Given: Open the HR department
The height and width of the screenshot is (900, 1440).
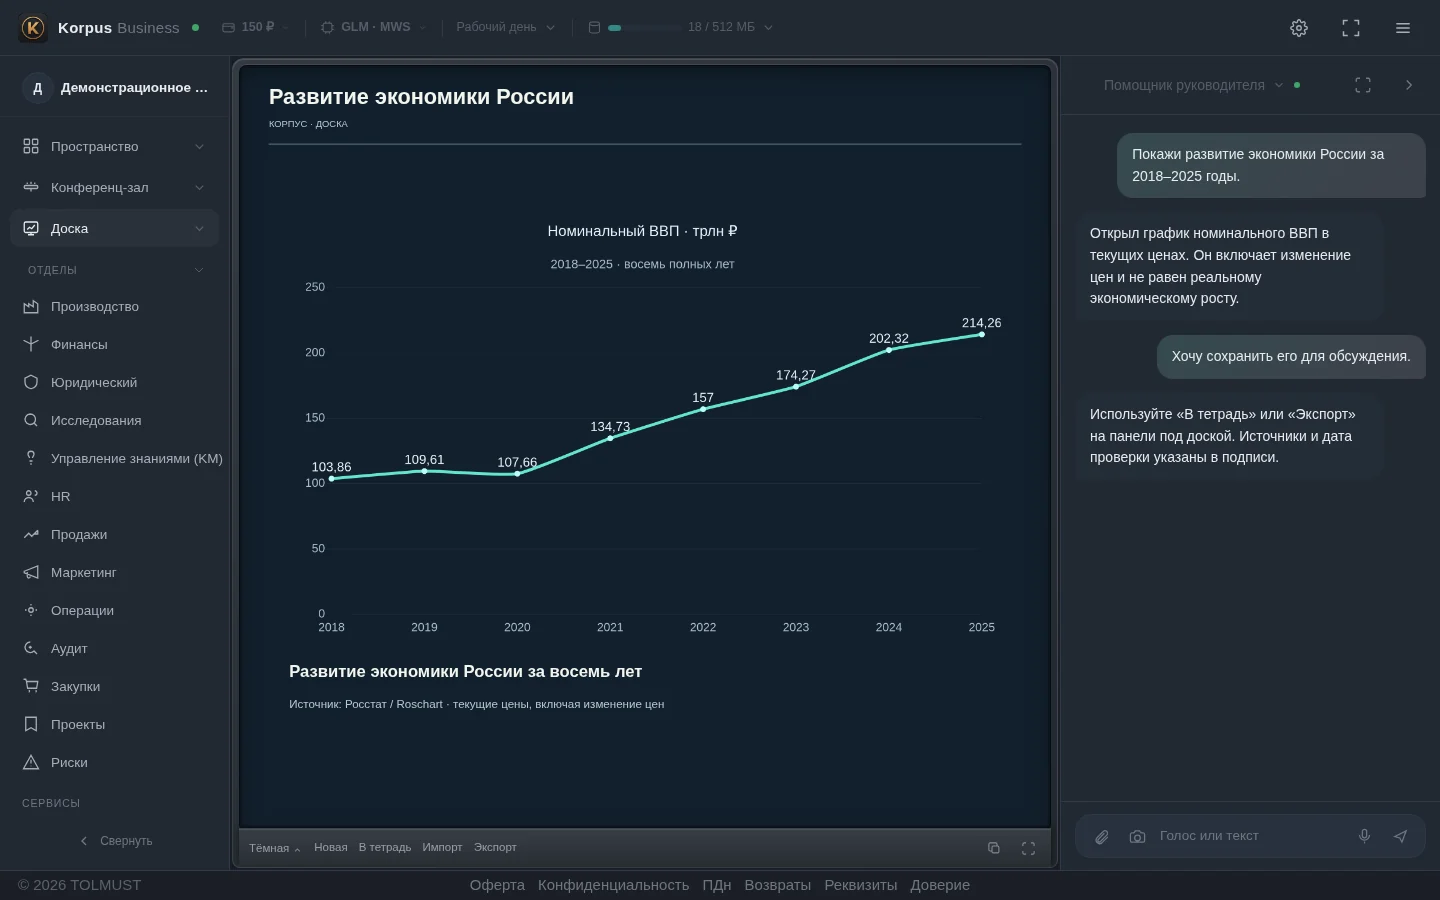Looking at the screenshot, I should (114, 497).
